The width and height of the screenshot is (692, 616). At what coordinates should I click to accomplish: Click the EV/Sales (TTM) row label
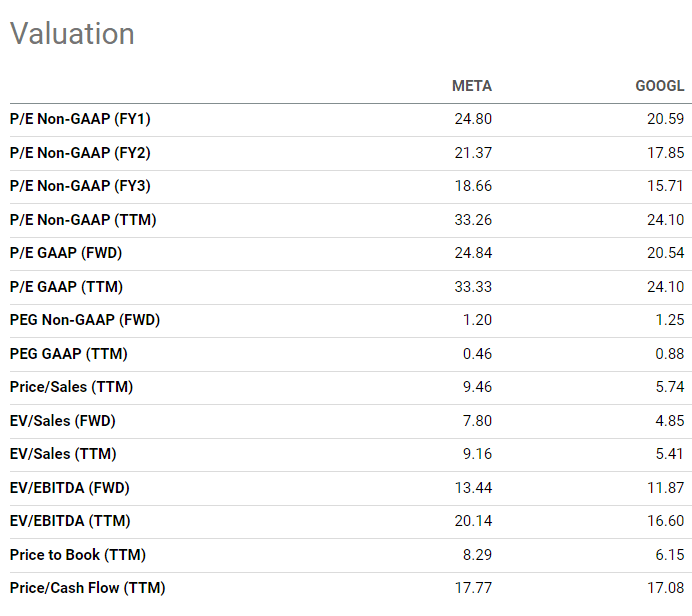(63, 454)
